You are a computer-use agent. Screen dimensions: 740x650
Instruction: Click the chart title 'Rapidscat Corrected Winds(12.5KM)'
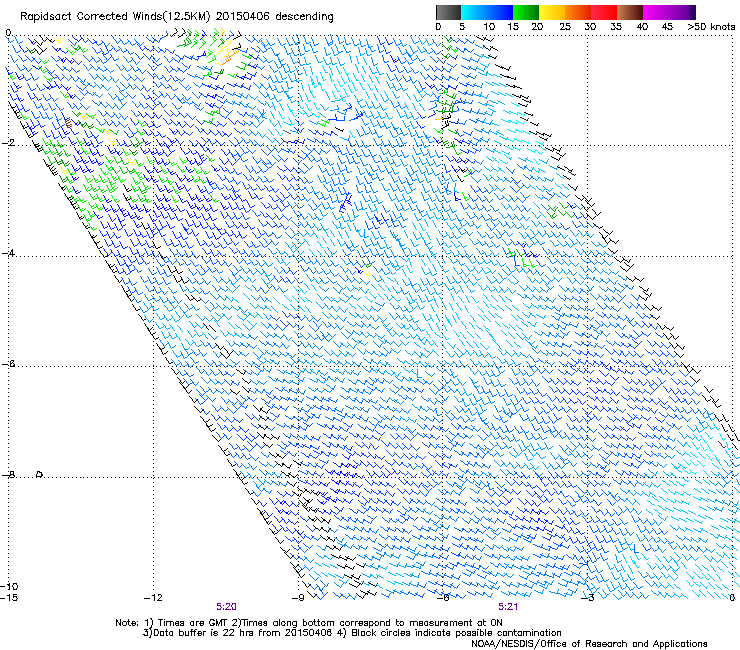click(115, 17)
